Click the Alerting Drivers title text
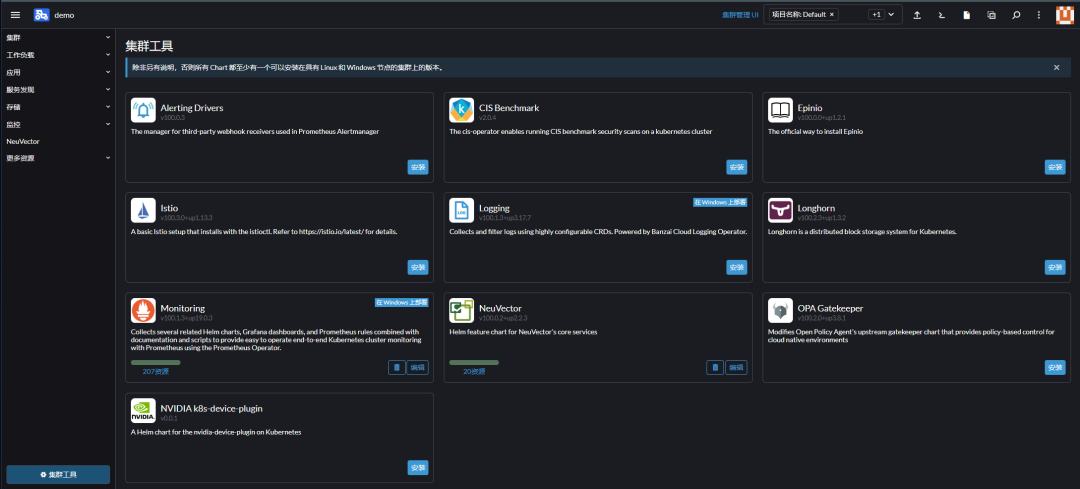Screen dimensions: 1080x489 coord(191,108)
